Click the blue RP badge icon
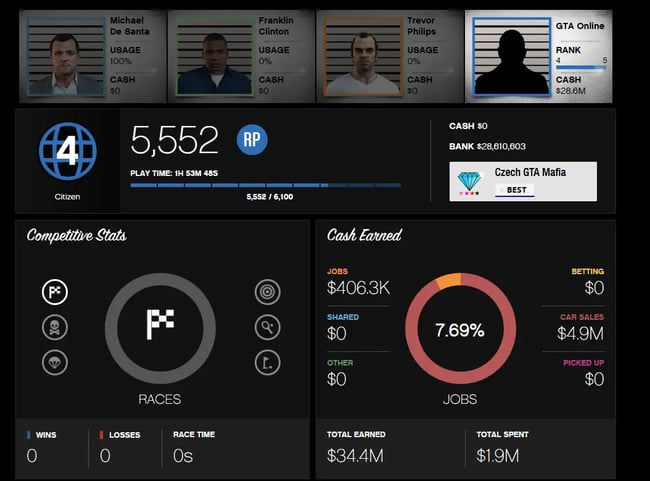The image size is (650, 481). (x=253, y=140)
